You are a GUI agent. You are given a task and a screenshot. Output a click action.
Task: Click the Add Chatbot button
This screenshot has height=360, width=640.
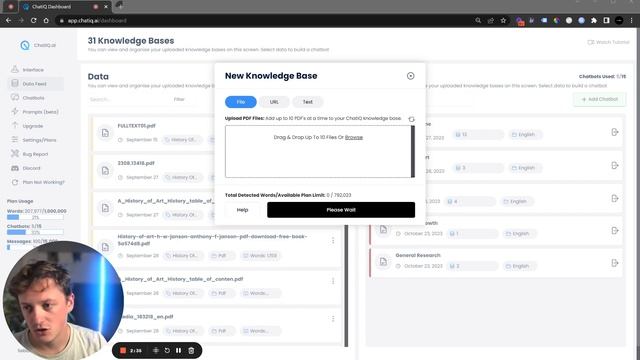point(599,99)
